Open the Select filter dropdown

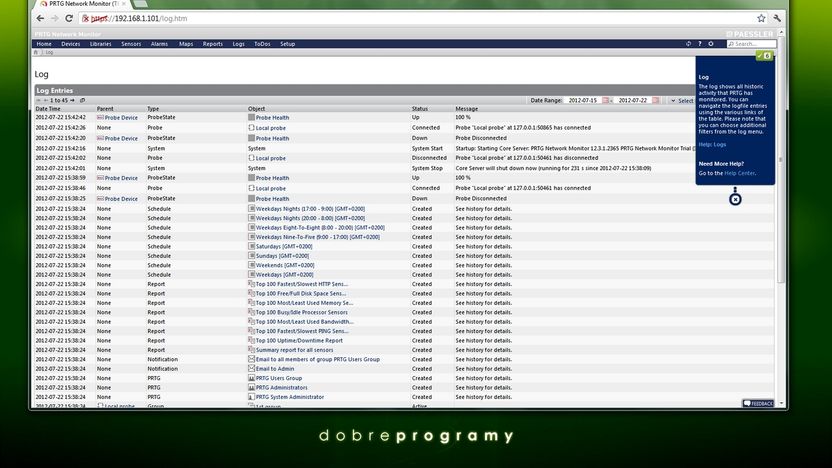pyautogui.click(x=682, y=100)
